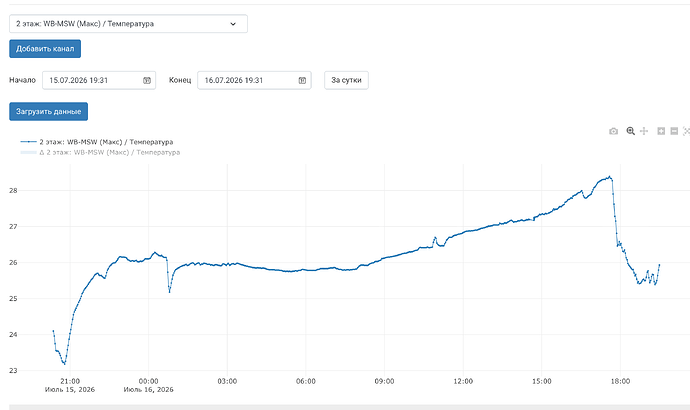This screenshot has height=410, width=690.
Task: Click the Zoom in plus icon
Action: (661, 131)
